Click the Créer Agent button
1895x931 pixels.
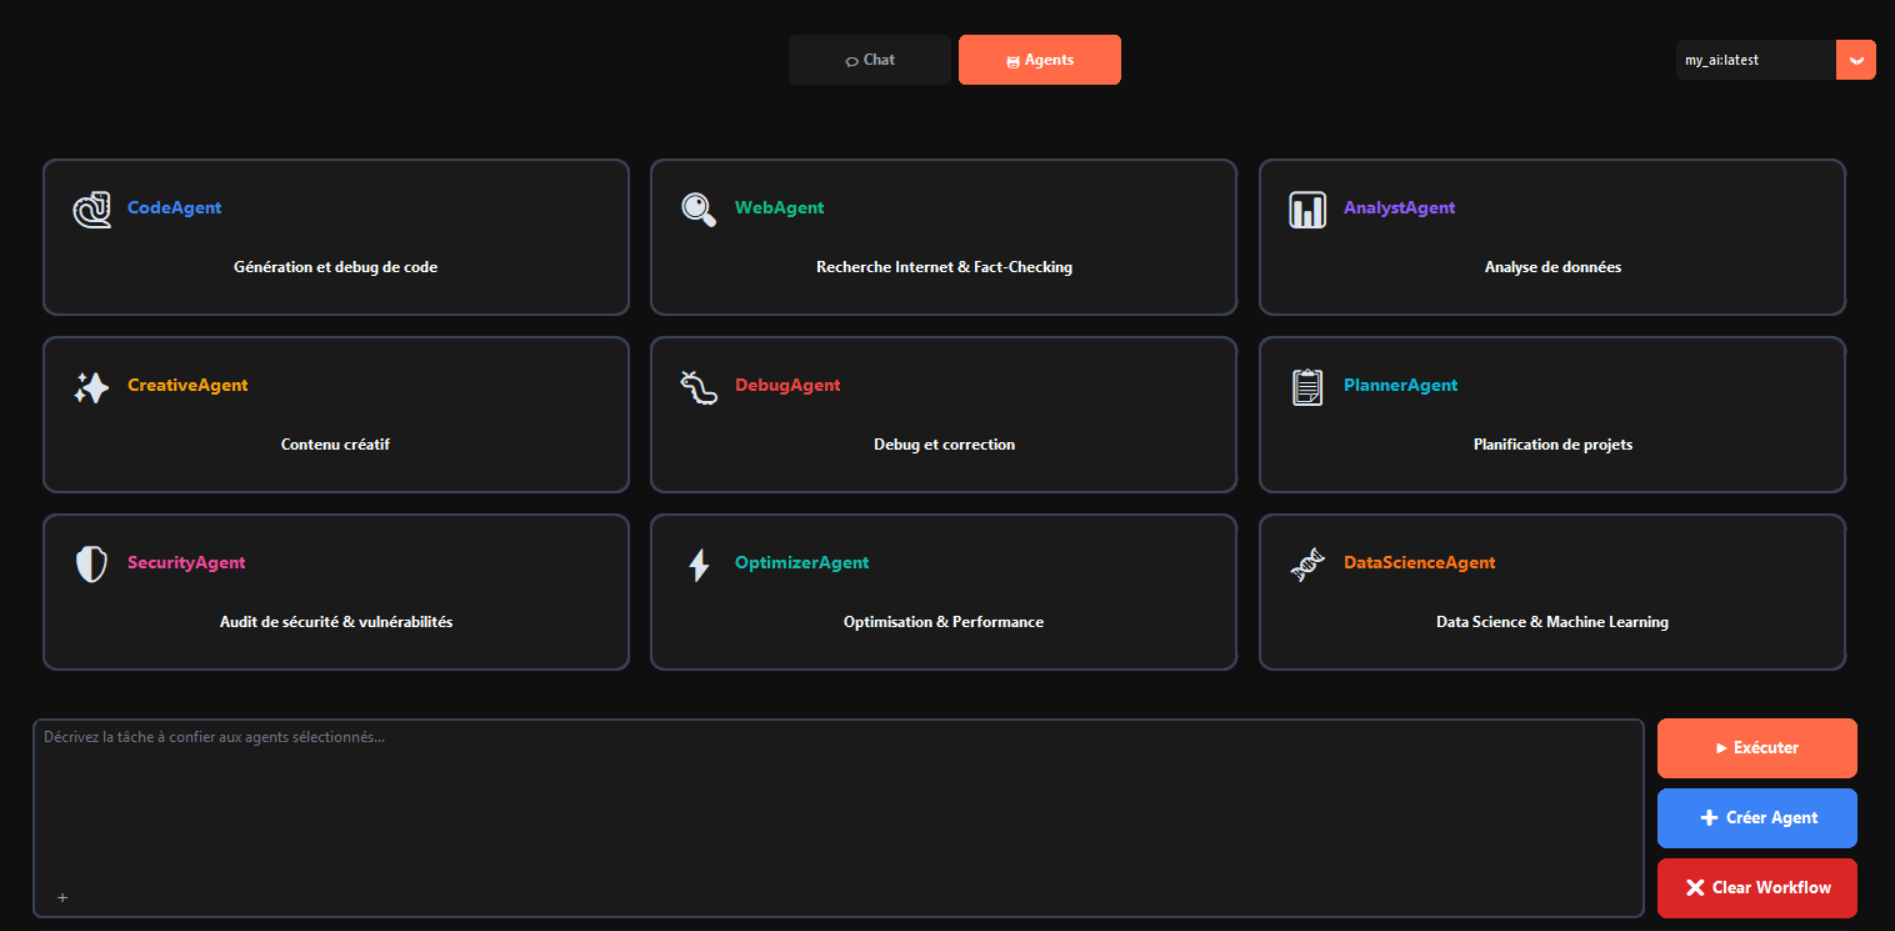pyautogui.click(x=1757, y=818)
